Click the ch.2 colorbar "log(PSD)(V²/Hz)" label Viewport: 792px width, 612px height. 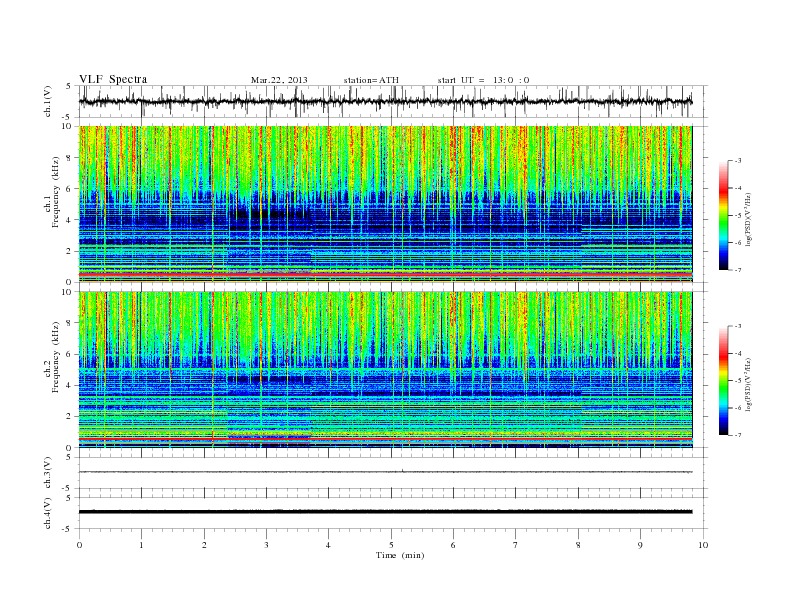click(748, 384)
